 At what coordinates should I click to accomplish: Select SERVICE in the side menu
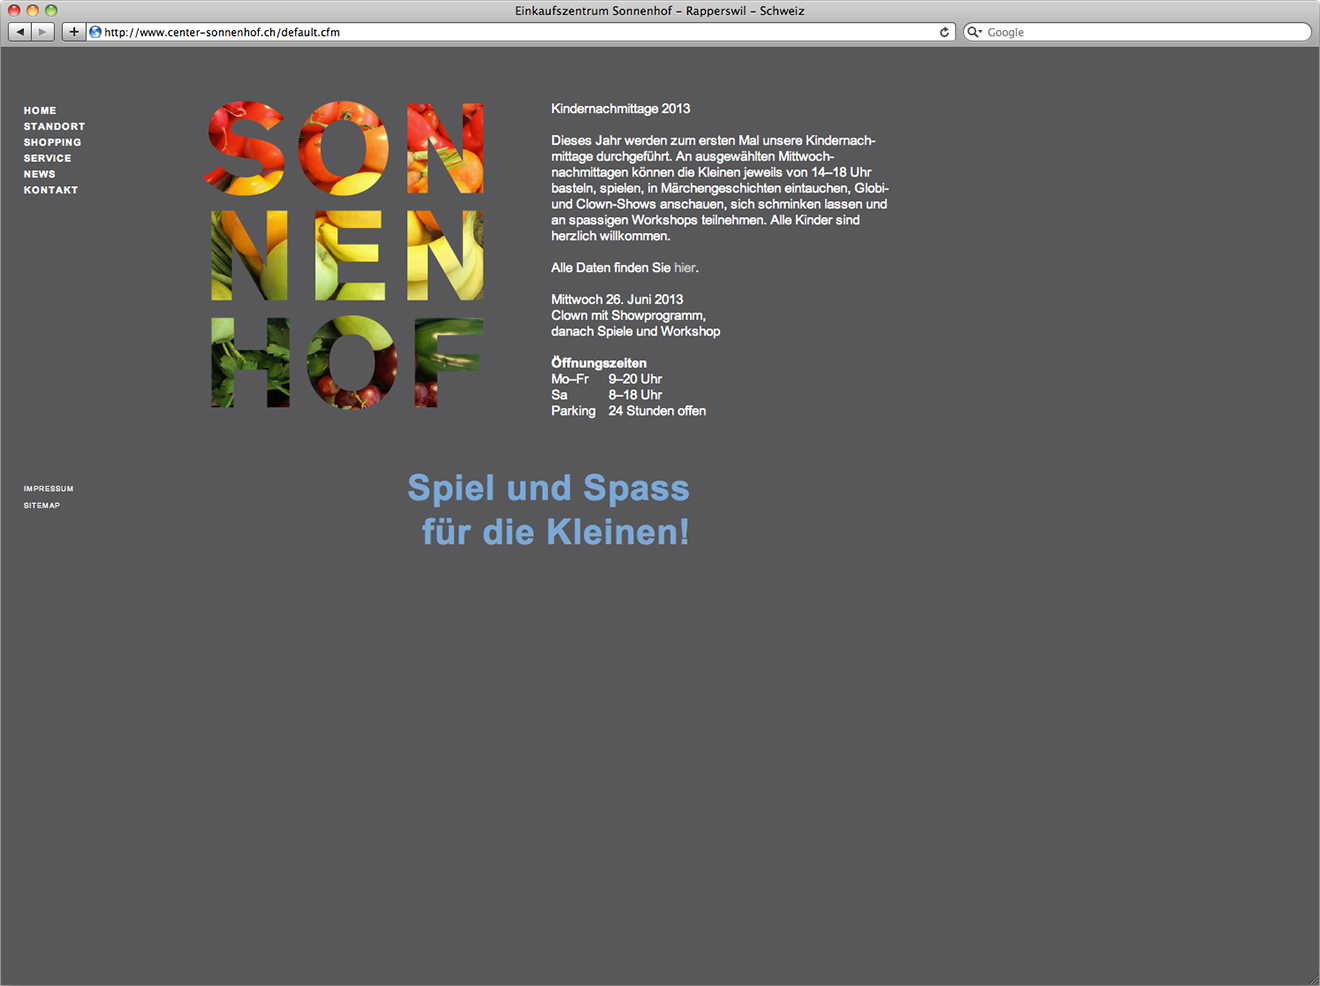(47, 159)
